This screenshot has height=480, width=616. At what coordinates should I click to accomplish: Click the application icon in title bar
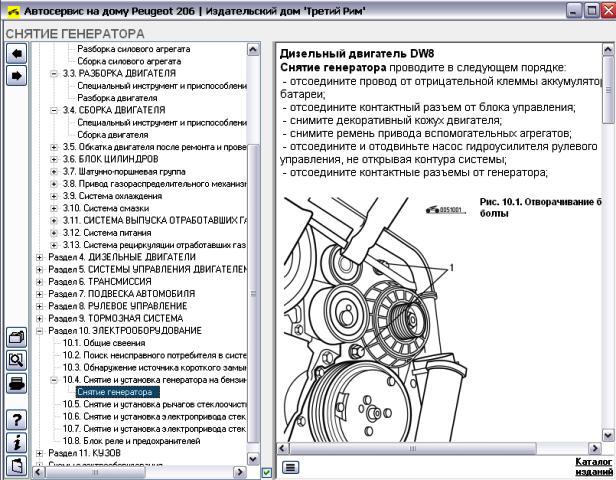click(x=13, y=11)
